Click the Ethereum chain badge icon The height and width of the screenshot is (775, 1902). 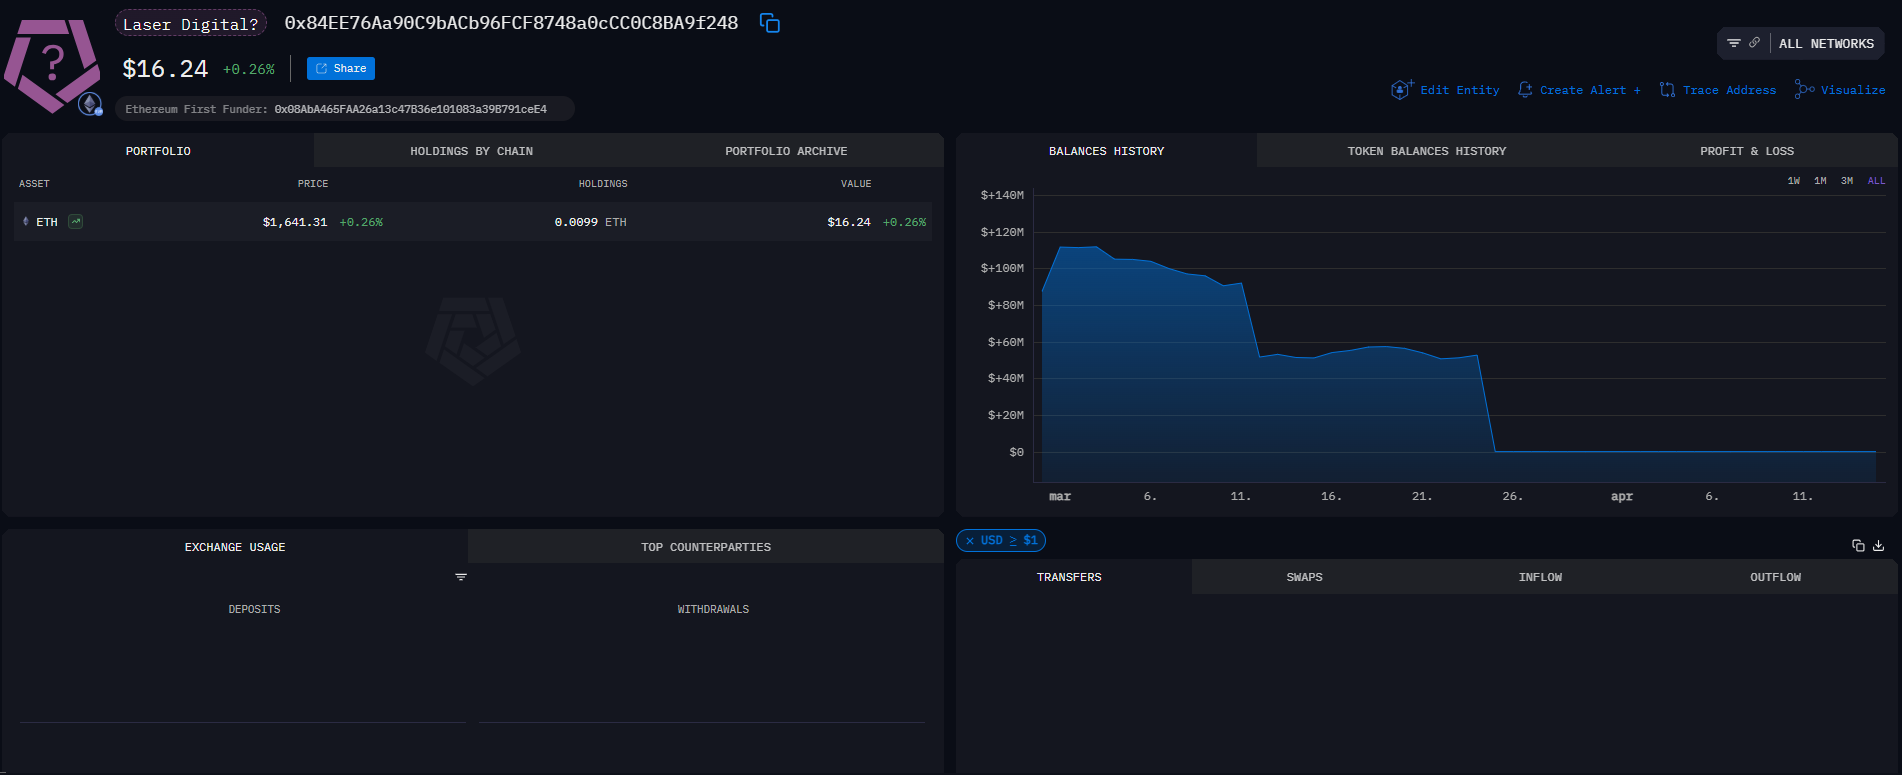click(x=90, y=104)
